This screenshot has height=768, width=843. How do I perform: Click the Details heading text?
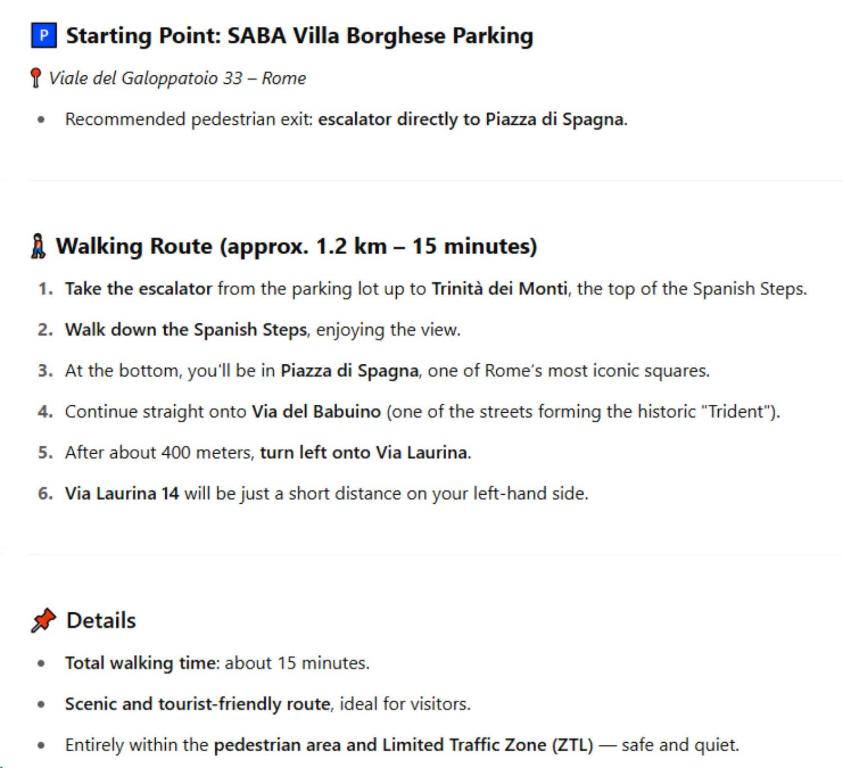tap(101, 621)
